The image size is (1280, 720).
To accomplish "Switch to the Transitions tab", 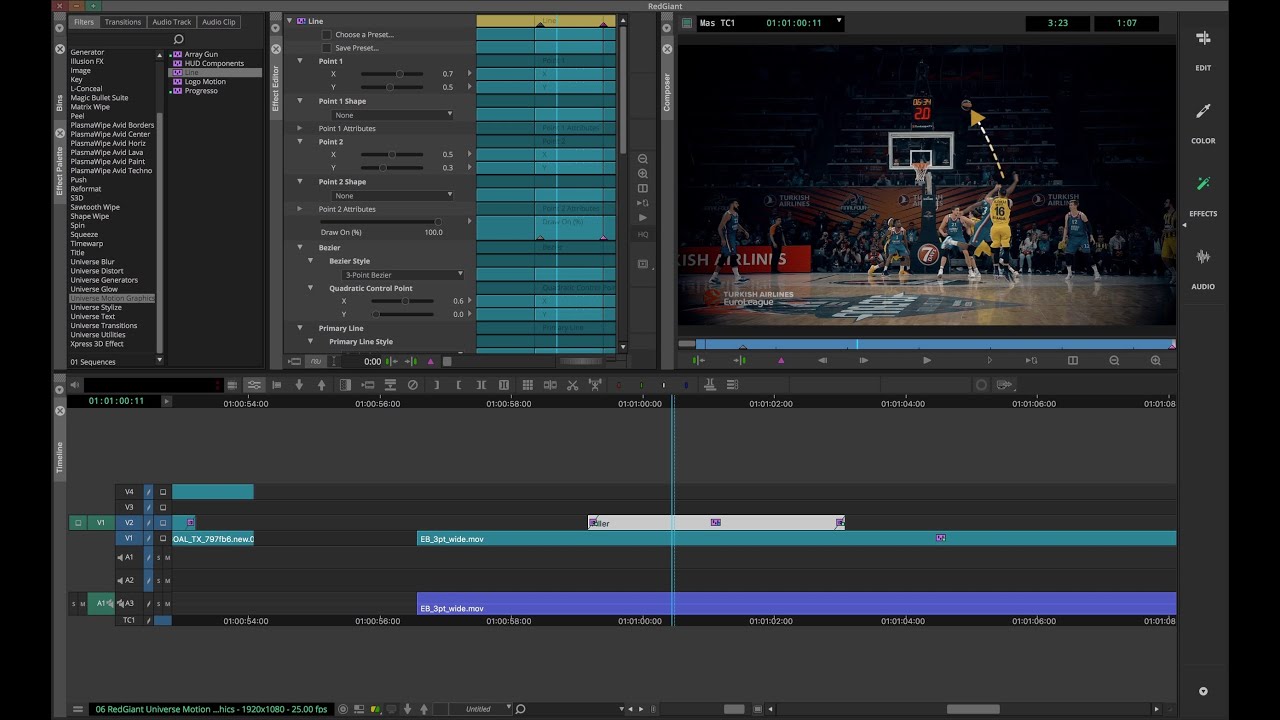I will [x=123, y=22].
